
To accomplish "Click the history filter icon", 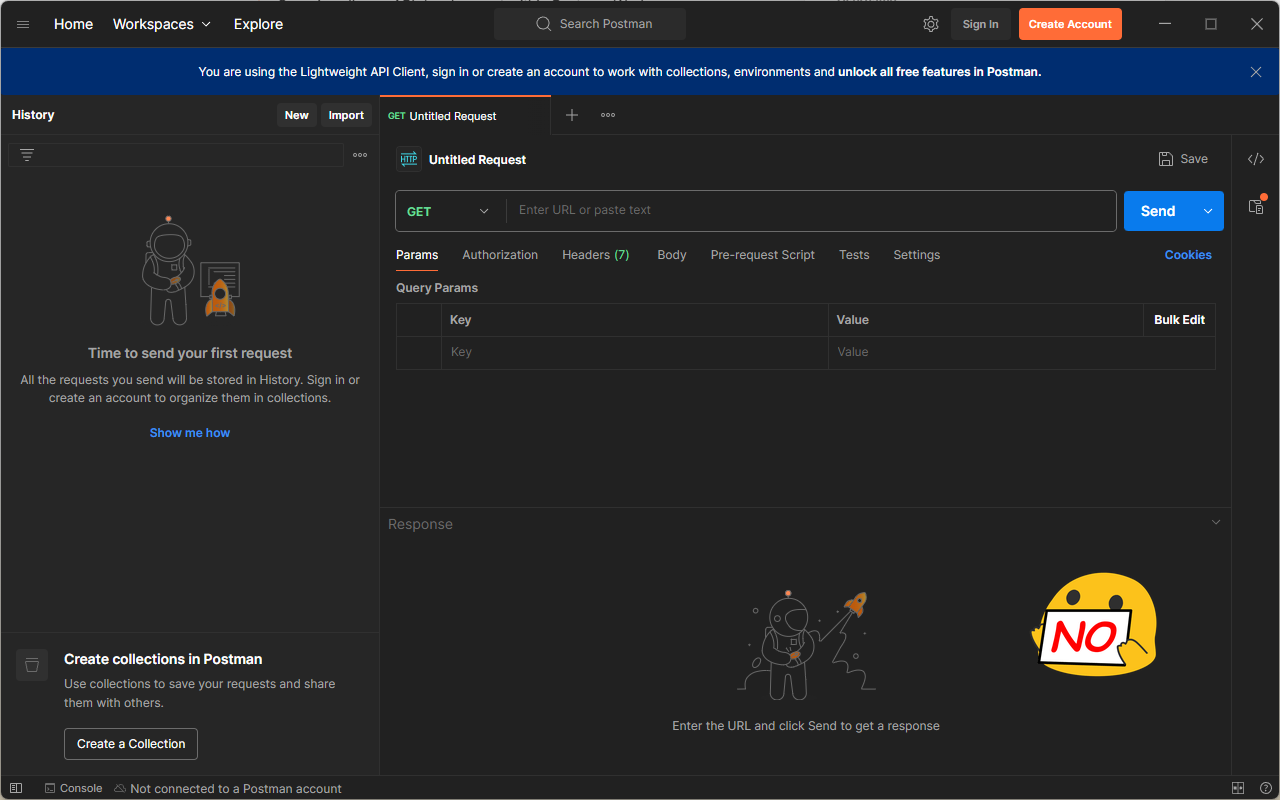I will (27, 155).
